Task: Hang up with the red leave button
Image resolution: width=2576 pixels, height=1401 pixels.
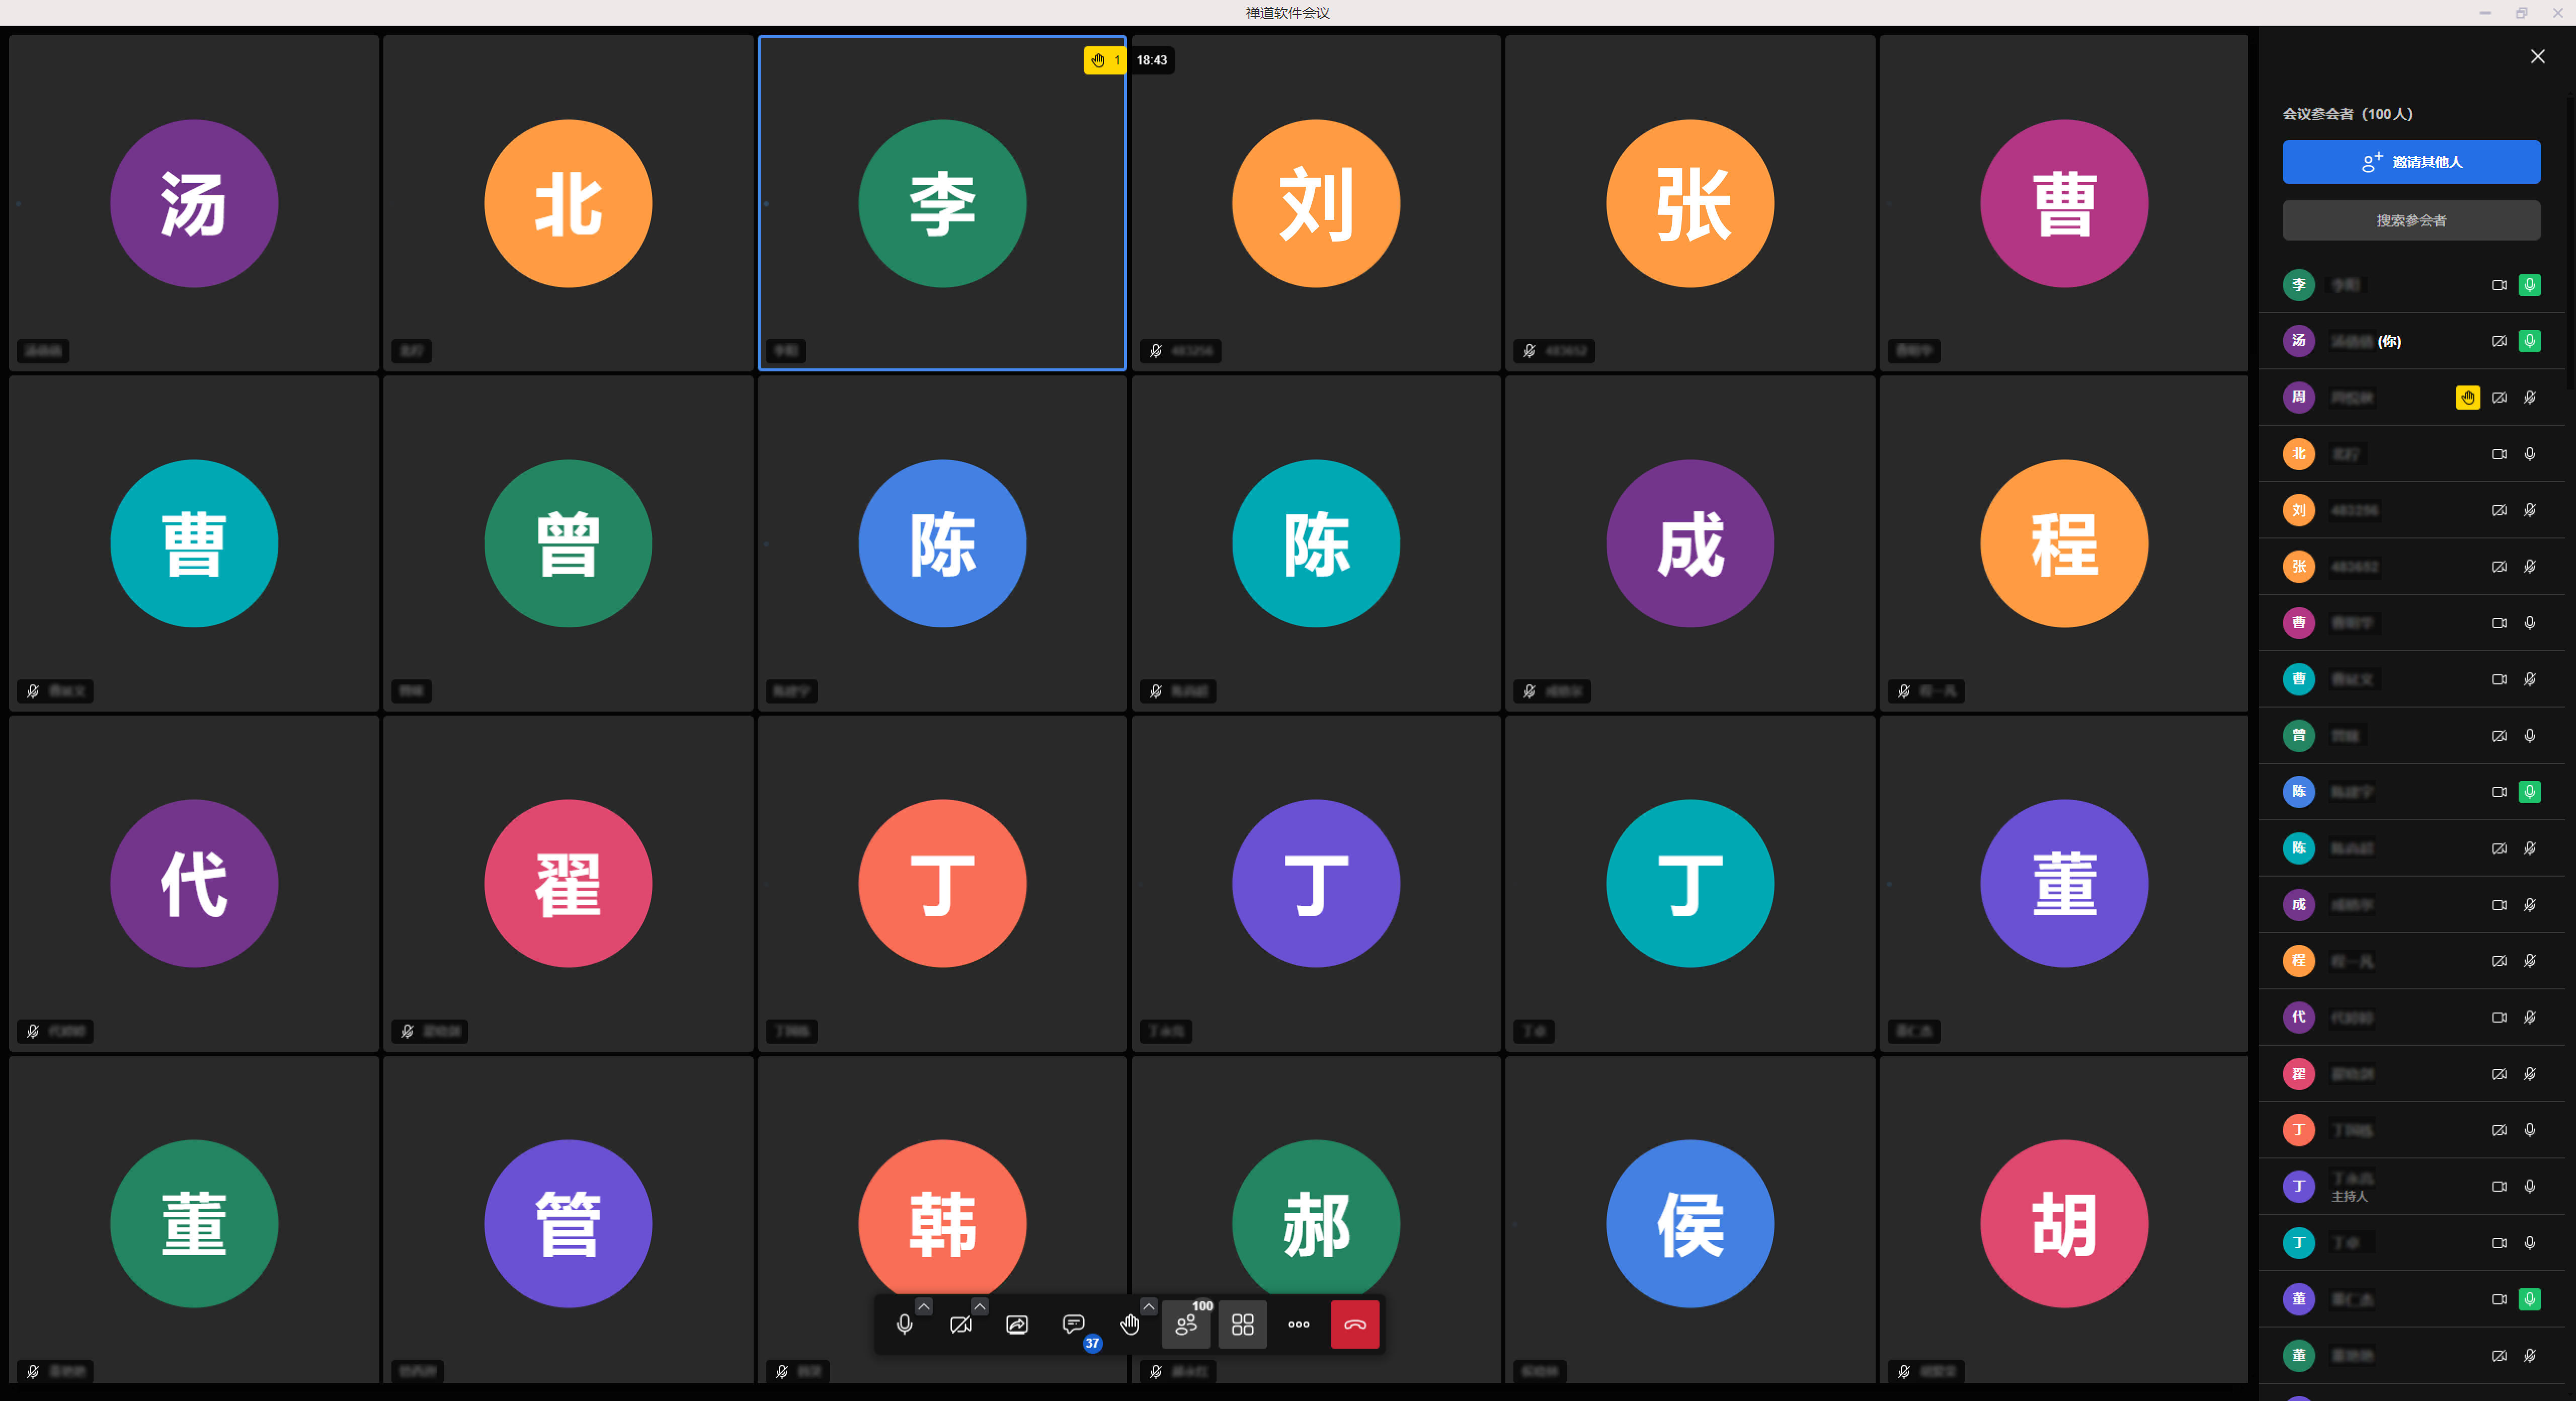Action: (1355, 1324)
